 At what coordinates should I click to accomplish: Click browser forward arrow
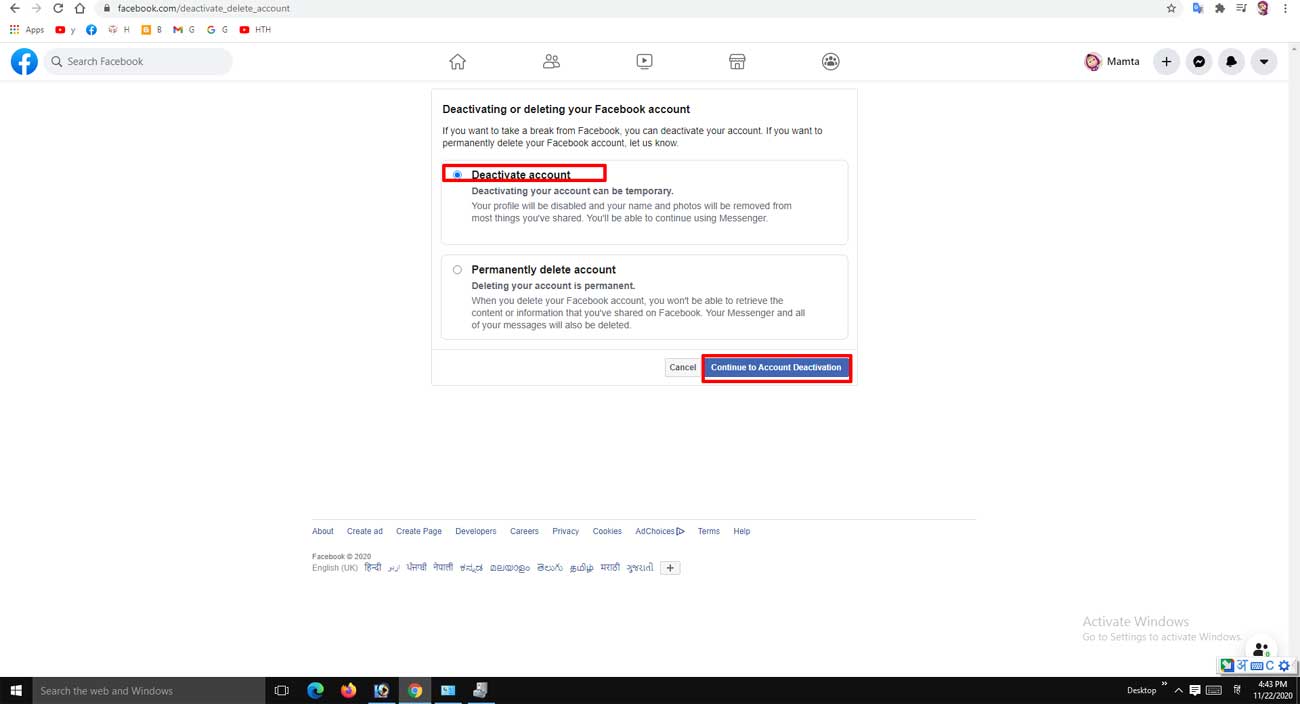tap(37, 8)
